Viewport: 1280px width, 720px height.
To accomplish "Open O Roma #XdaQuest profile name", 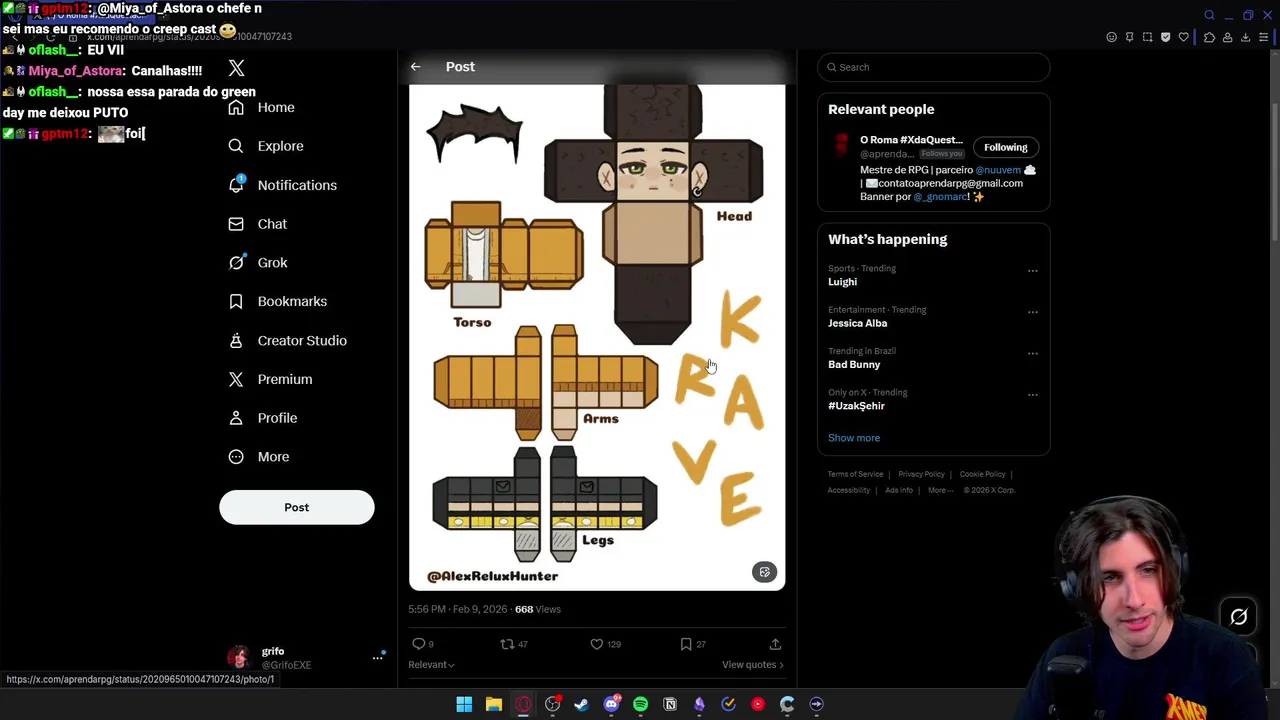I will pos(911,140).
